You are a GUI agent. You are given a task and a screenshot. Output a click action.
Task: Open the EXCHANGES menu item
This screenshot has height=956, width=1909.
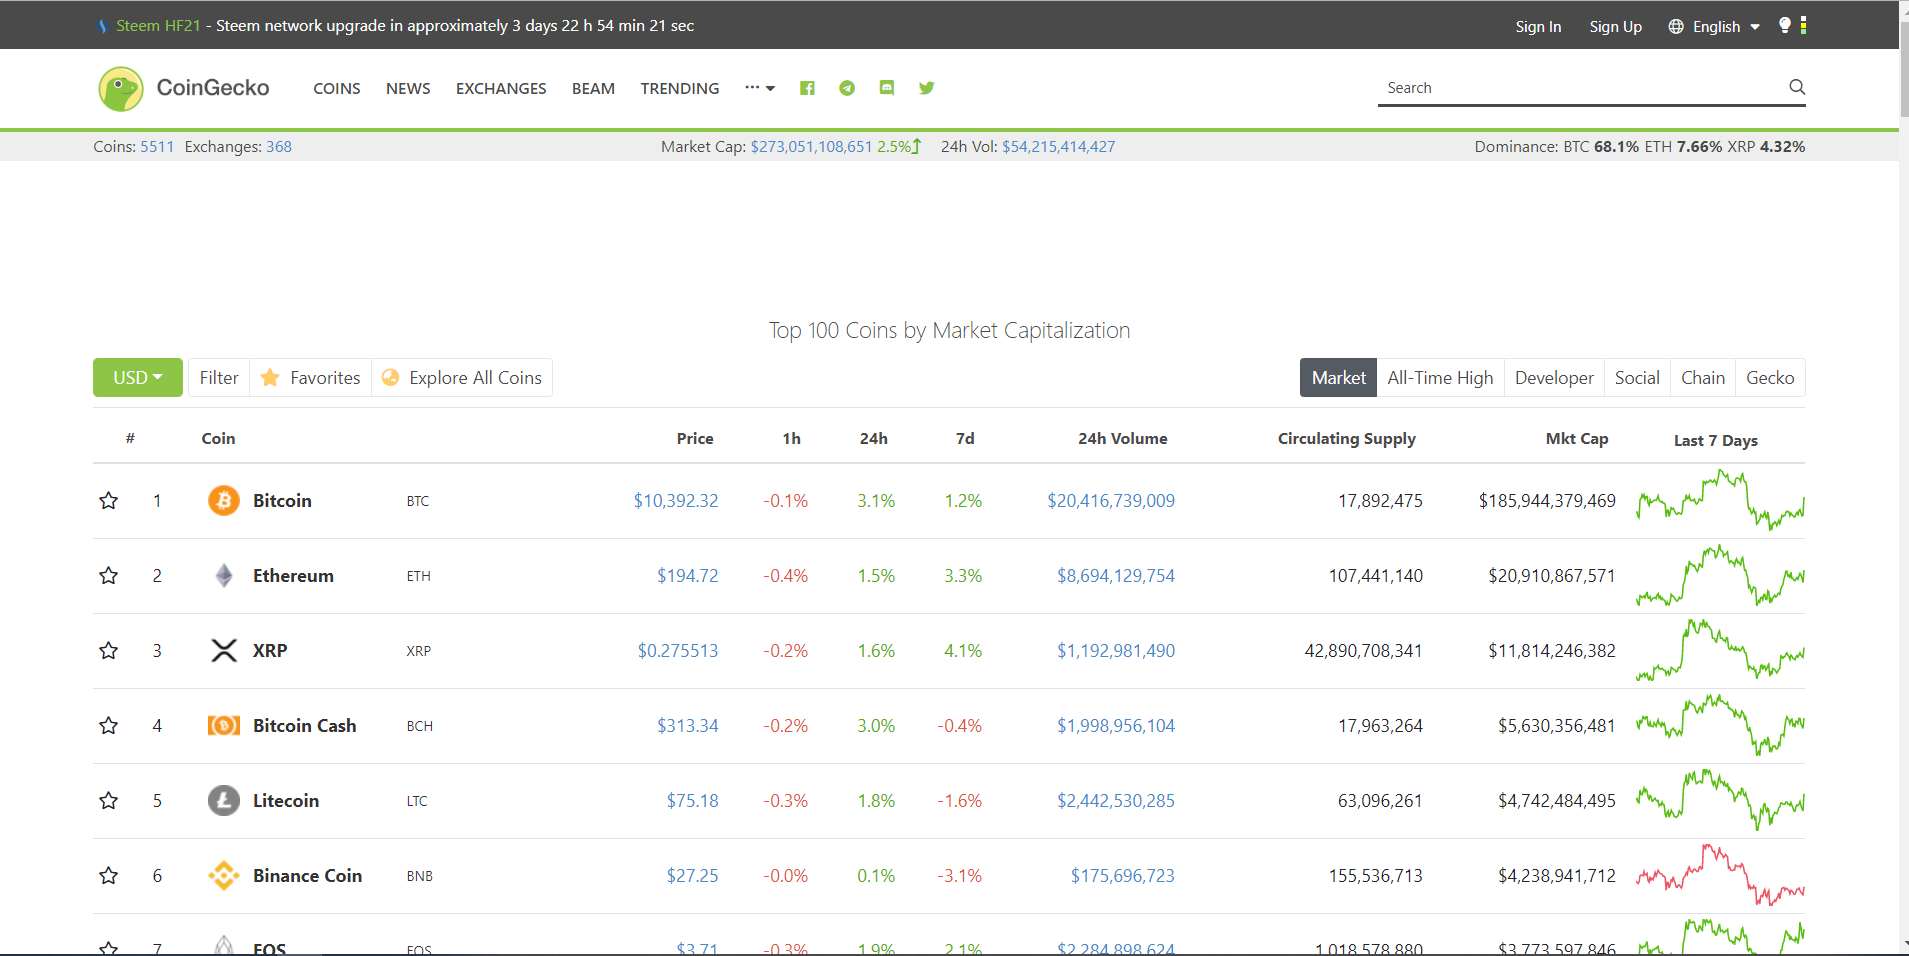click(x=501, y=89)
